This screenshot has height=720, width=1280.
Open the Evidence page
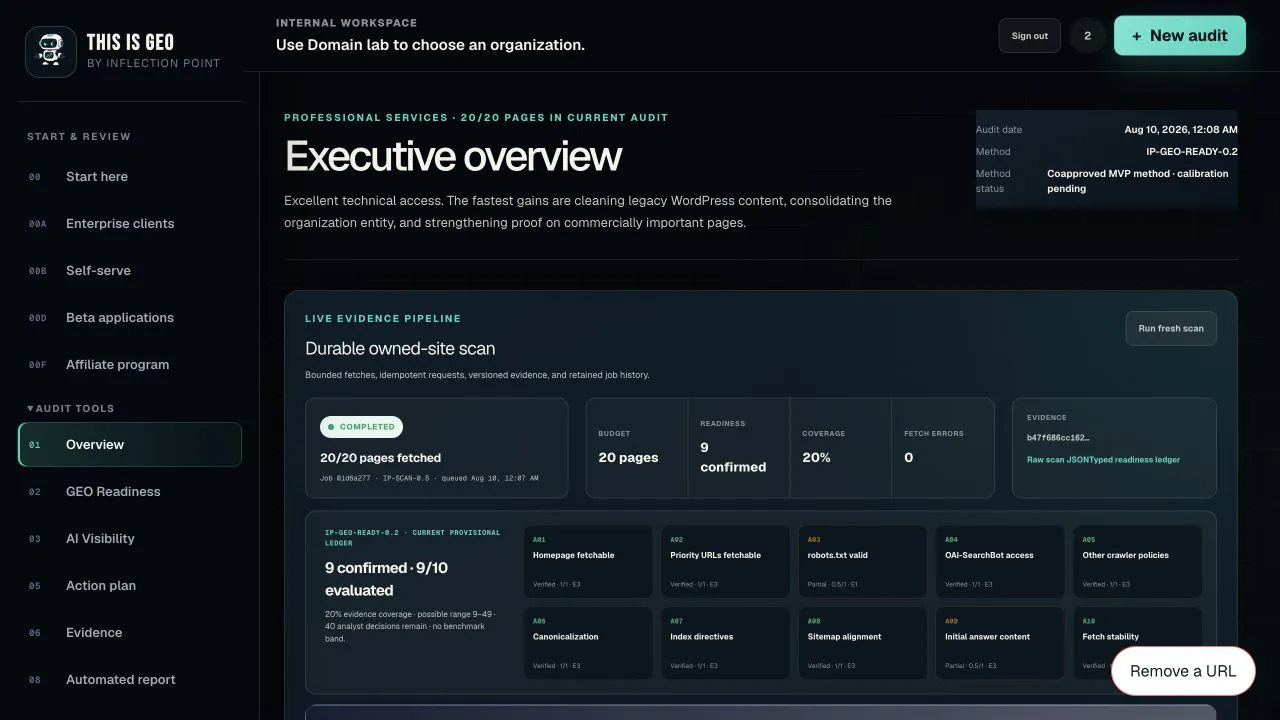point(130,633)
